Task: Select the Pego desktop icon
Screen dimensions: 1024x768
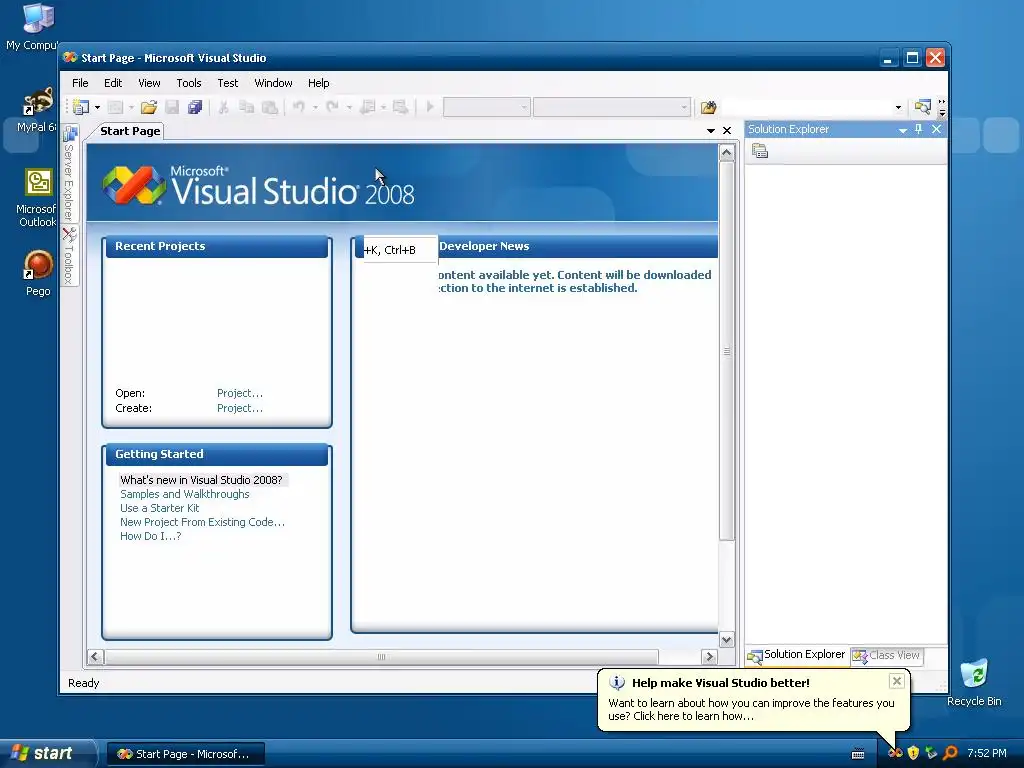Action: [38, 273]
